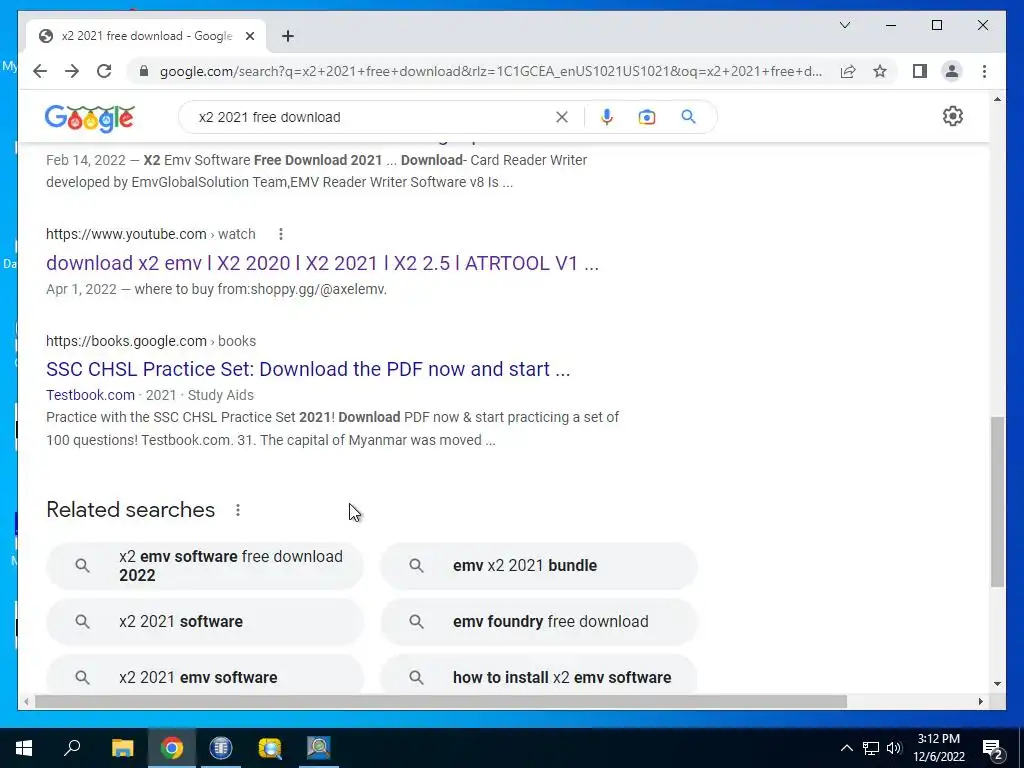Open Windows taskbar search
The height and width of the screenshot is (768, 1024).
coord(72,748)
